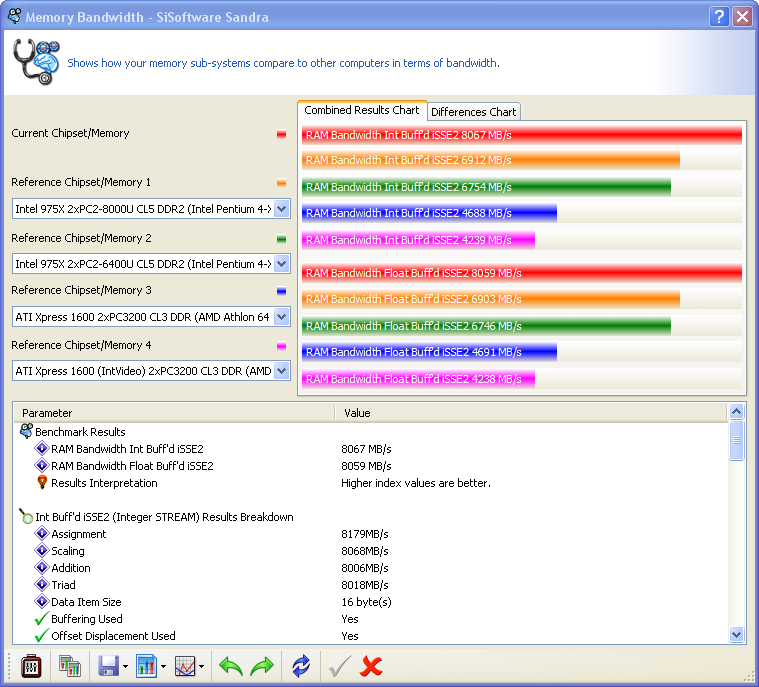Select the Scaling row

point(371,551)
